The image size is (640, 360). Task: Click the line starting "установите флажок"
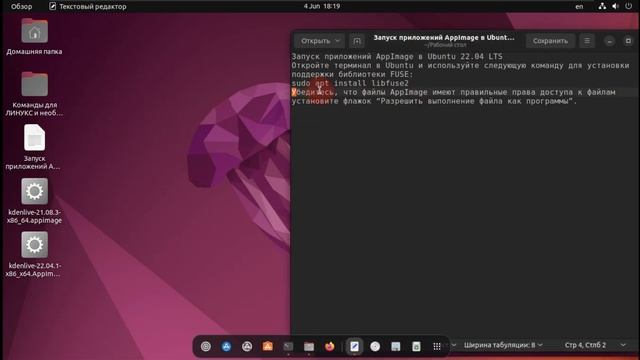tap(434, 101)
